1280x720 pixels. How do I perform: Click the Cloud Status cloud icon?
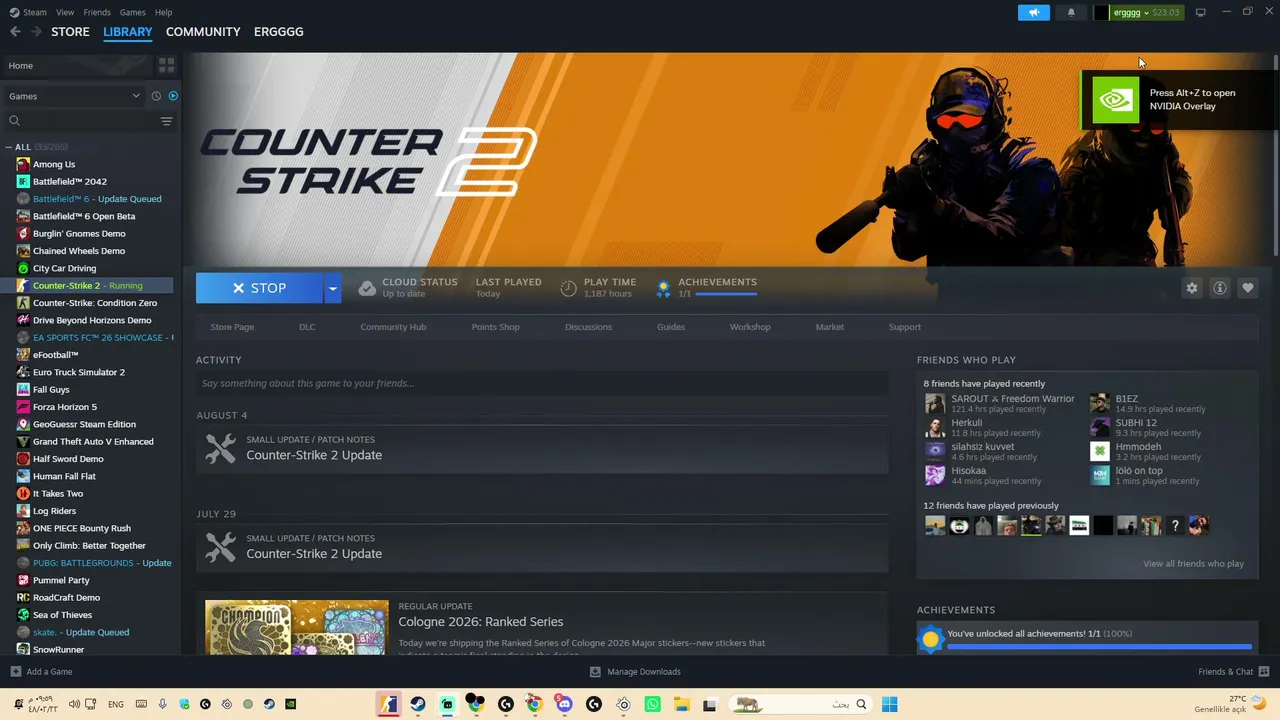[367, 288]
